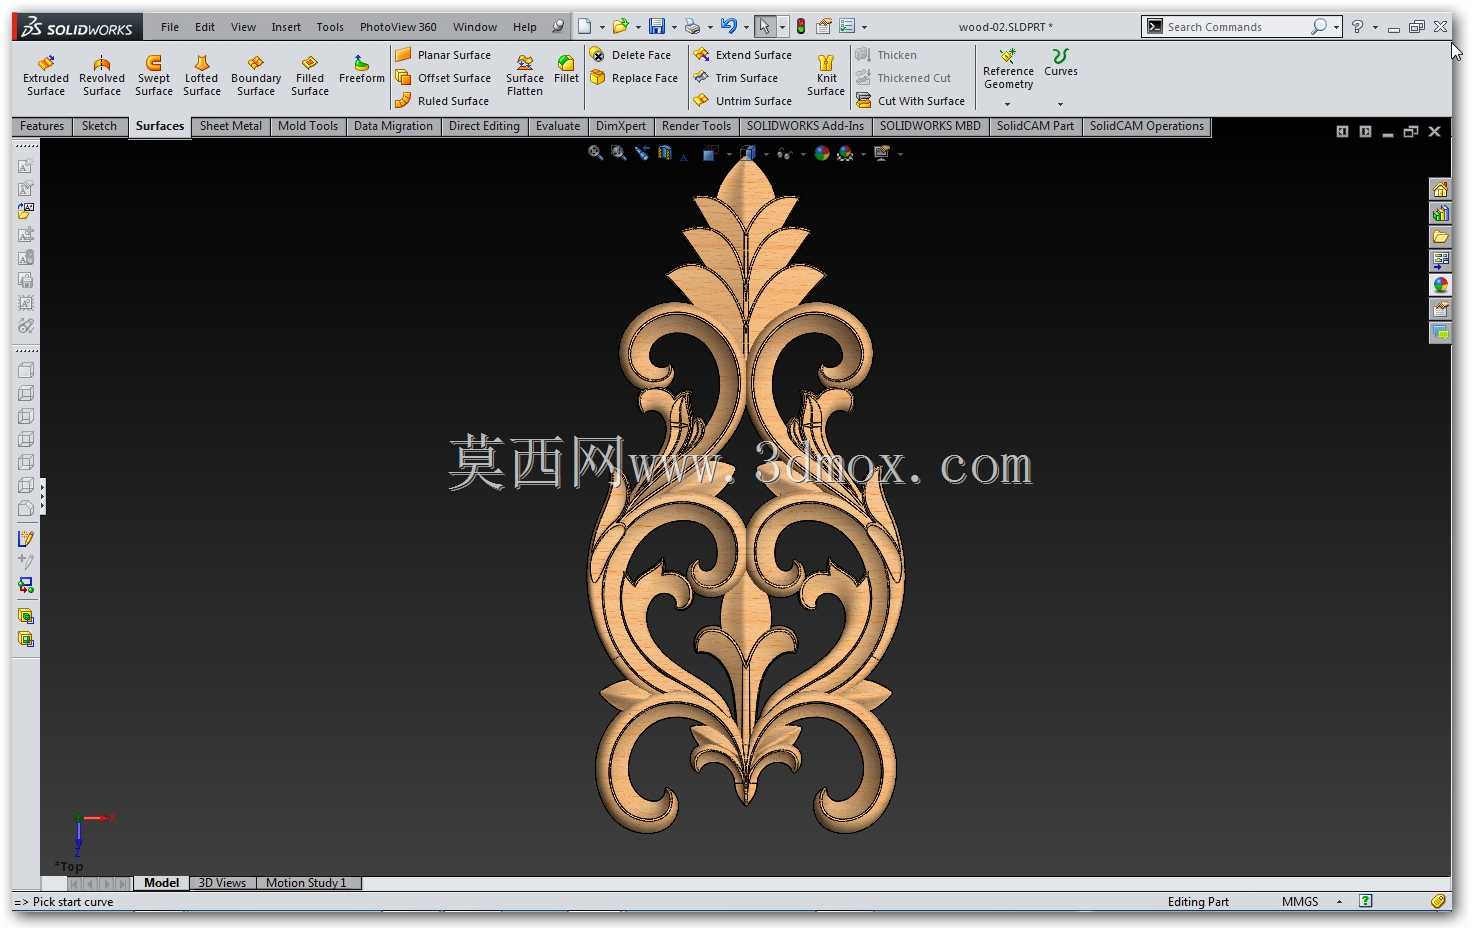Select Cut With Surface tool
Screen dimensions: 1479x928
(910, 101)
